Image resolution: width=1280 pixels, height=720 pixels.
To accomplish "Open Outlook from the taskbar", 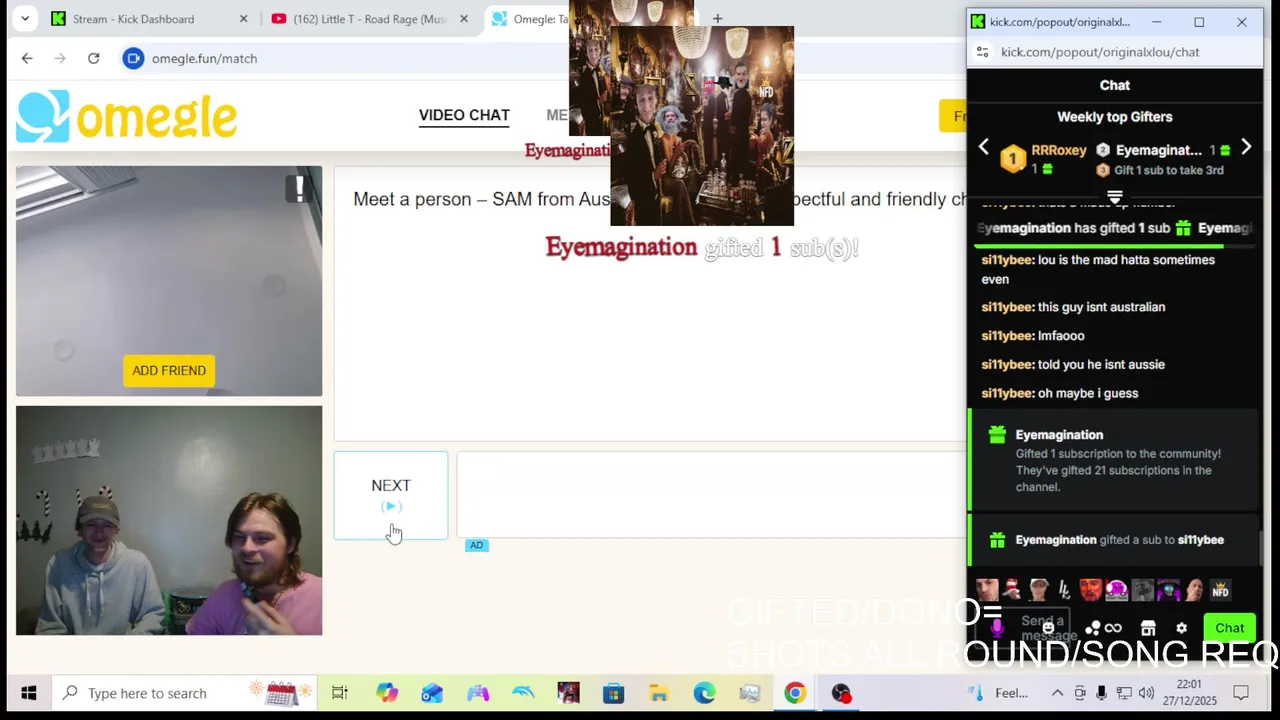I will coord(432,693).
